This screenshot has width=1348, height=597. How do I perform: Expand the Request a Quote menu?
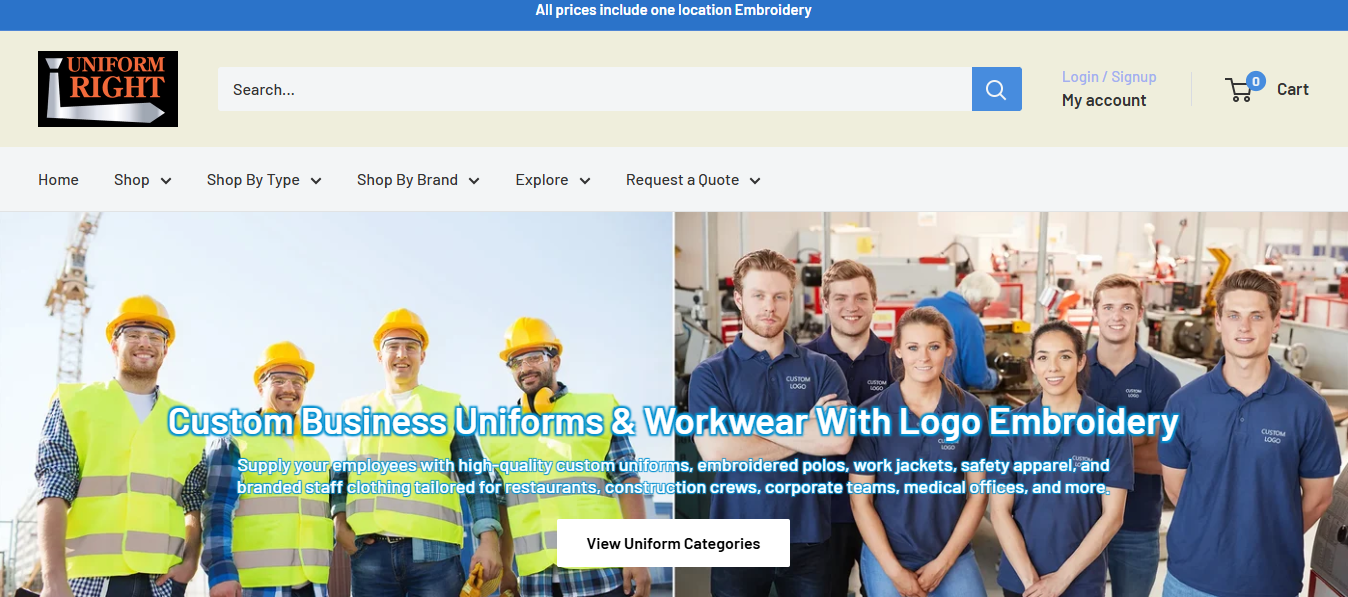coord(693,180)
